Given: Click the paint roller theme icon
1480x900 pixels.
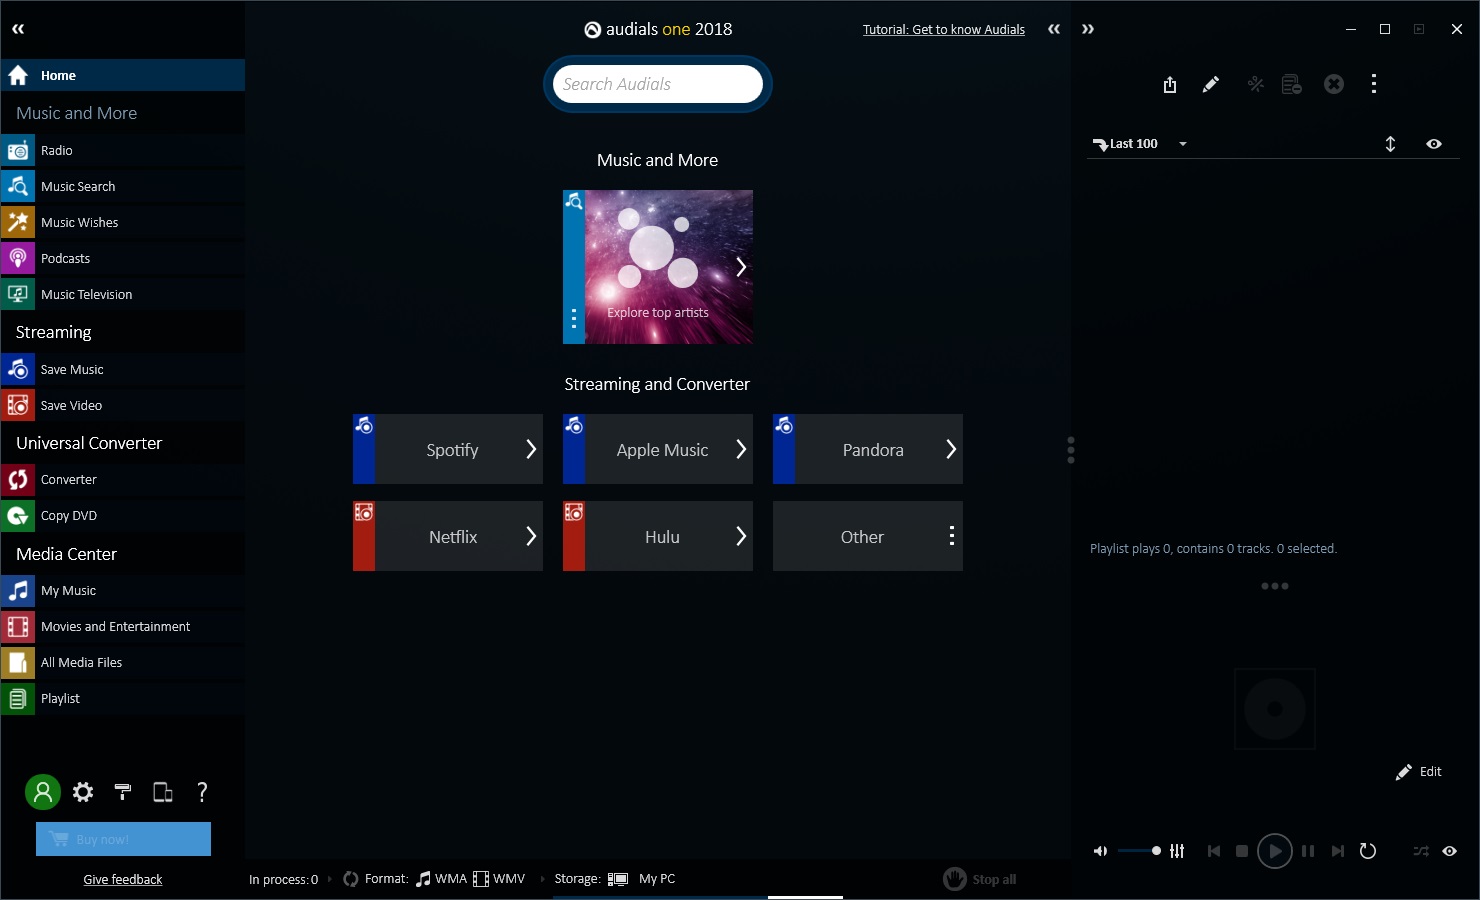Looking at the screenshot, I should click(123, 792).
